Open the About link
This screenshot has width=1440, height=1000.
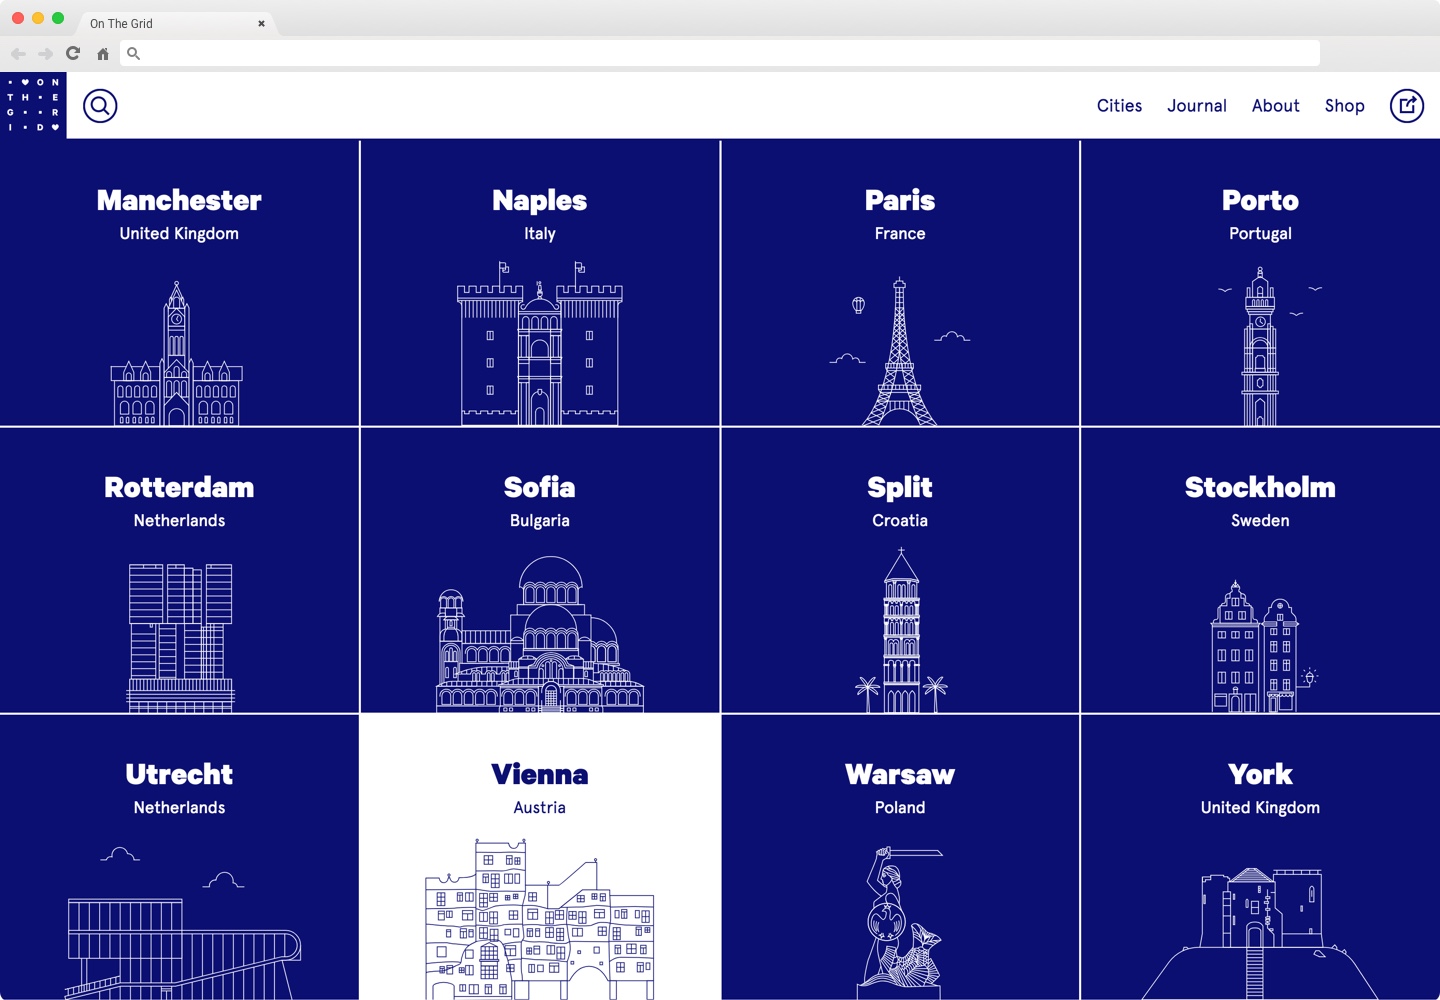point(1275,106)
